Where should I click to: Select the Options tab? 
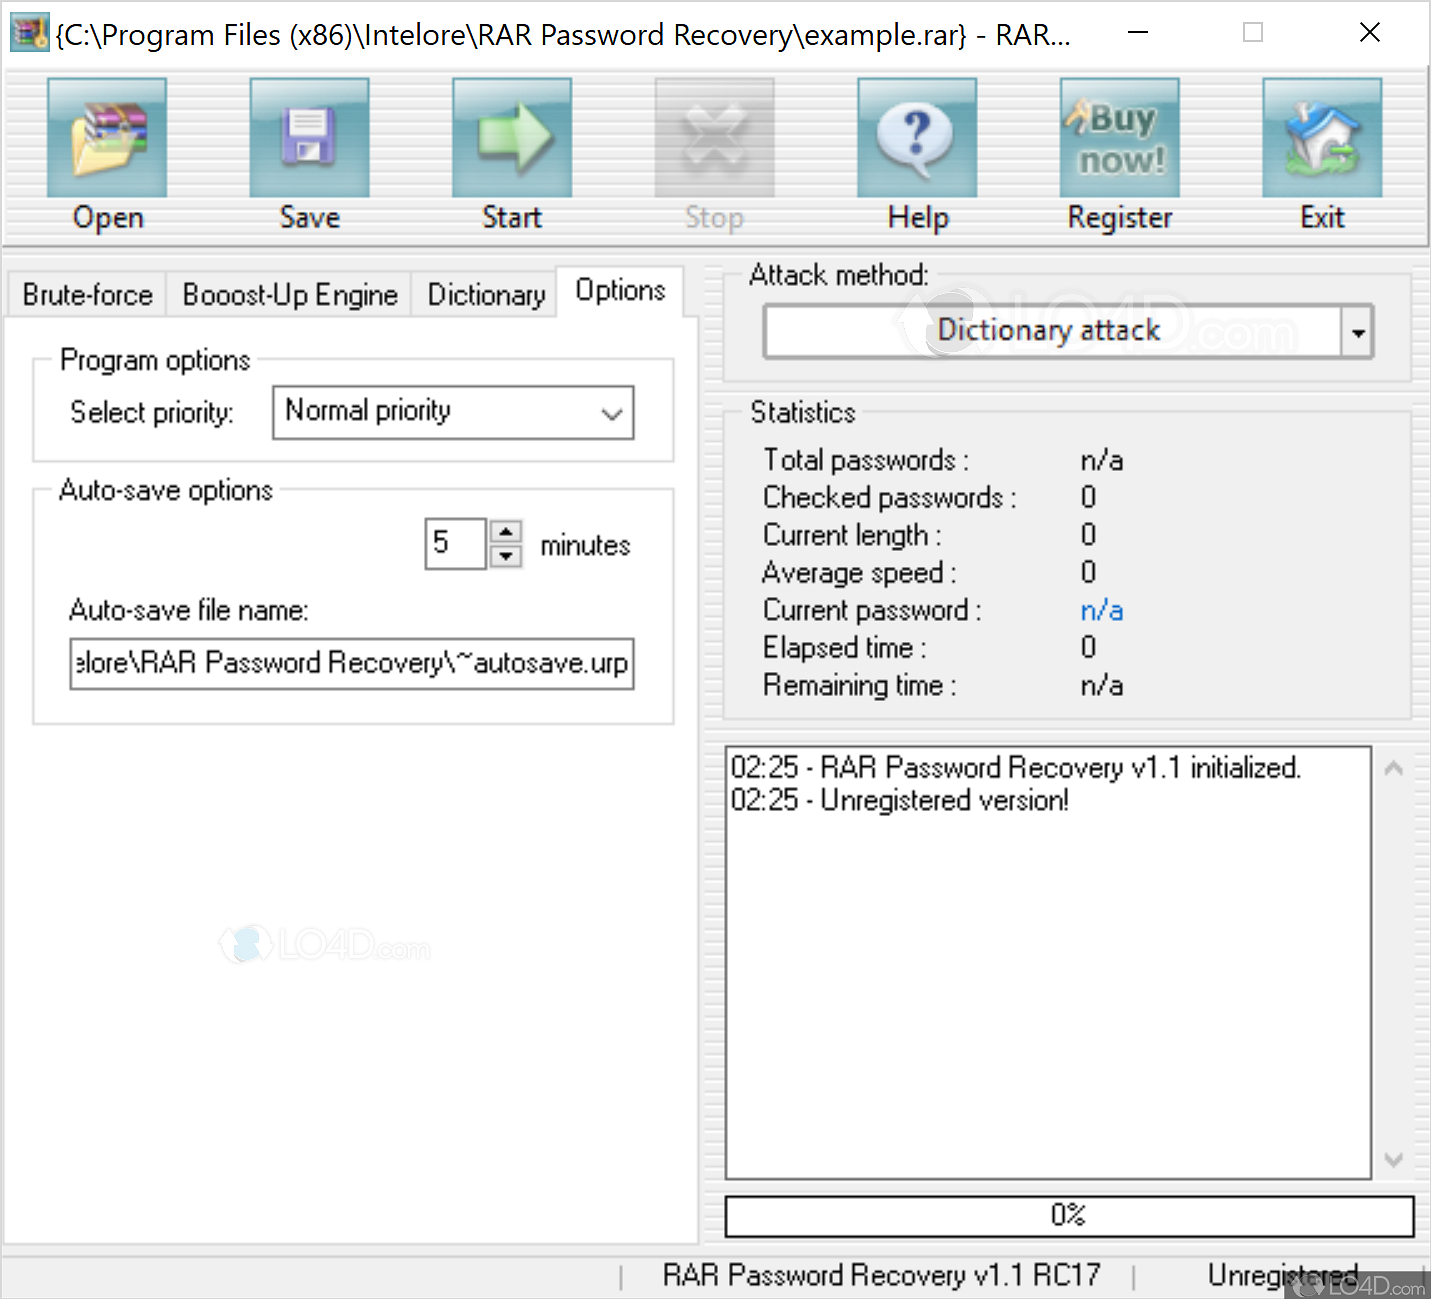click(x=620, y=291)
